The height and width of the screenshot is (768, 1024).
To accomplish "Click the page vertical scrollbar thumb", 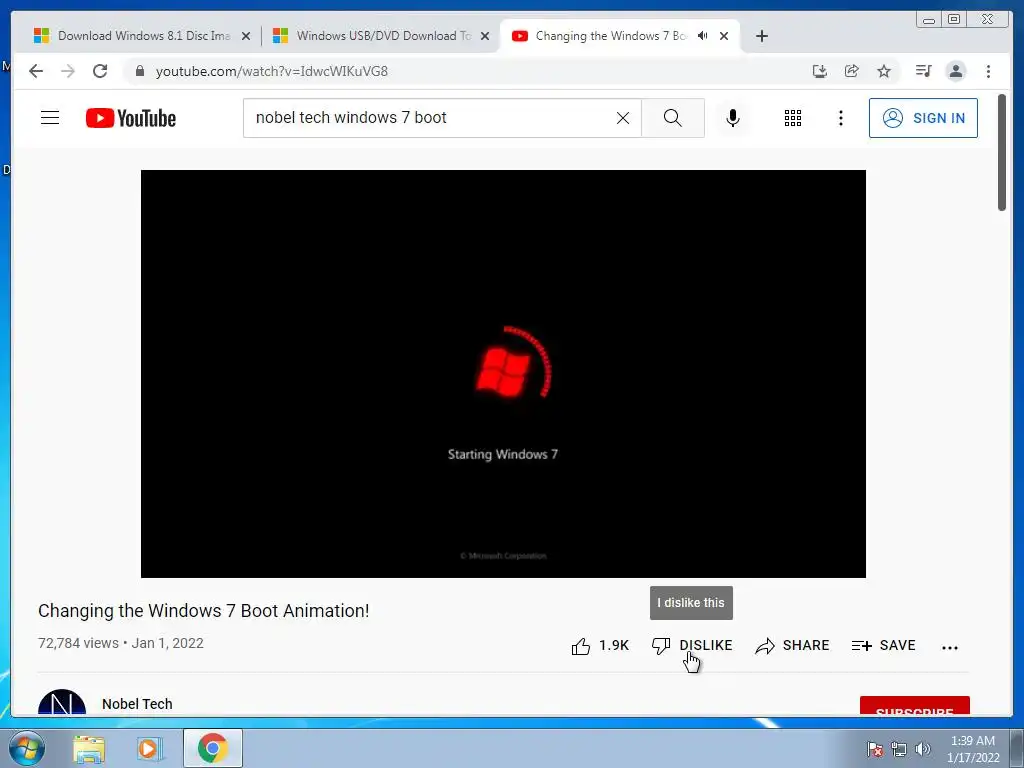I will coord(1002,153).
